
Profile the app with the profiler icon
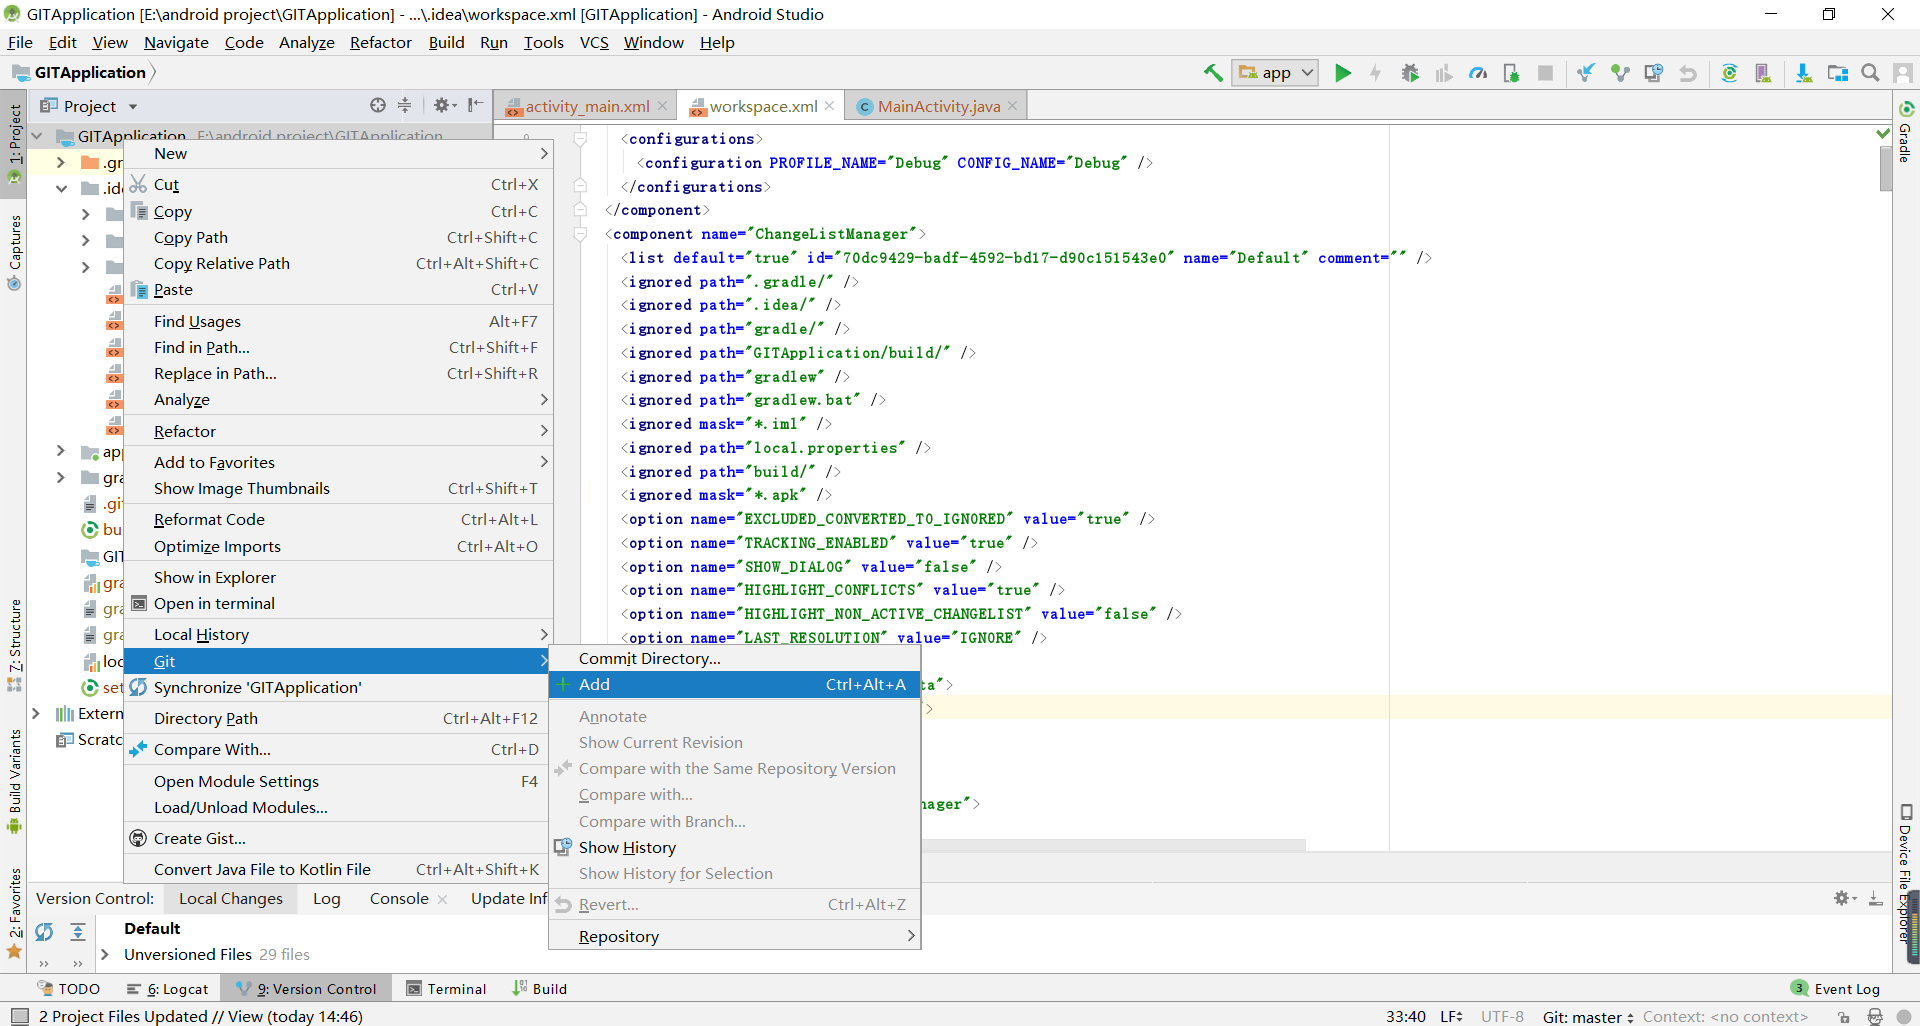[1478, 72]
